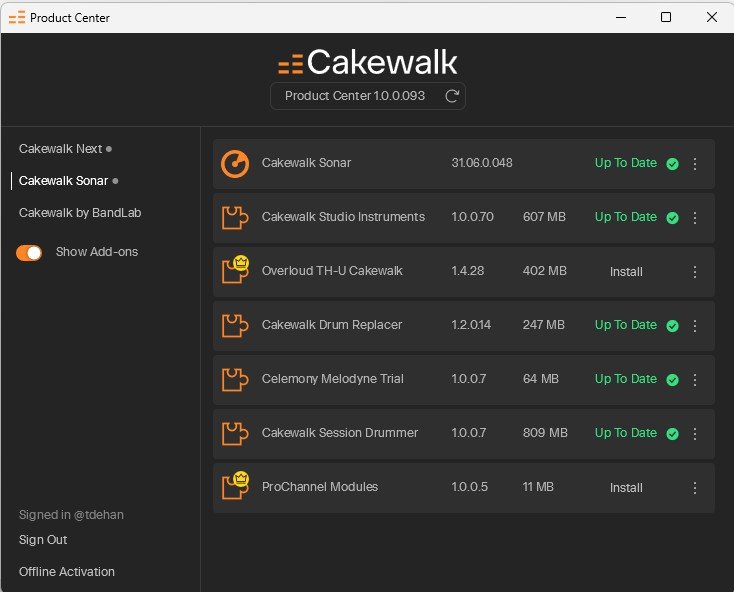The width and height of the screenshot is (734, 592).
Task: Click the Show Add-ons label
Action: 97,252
